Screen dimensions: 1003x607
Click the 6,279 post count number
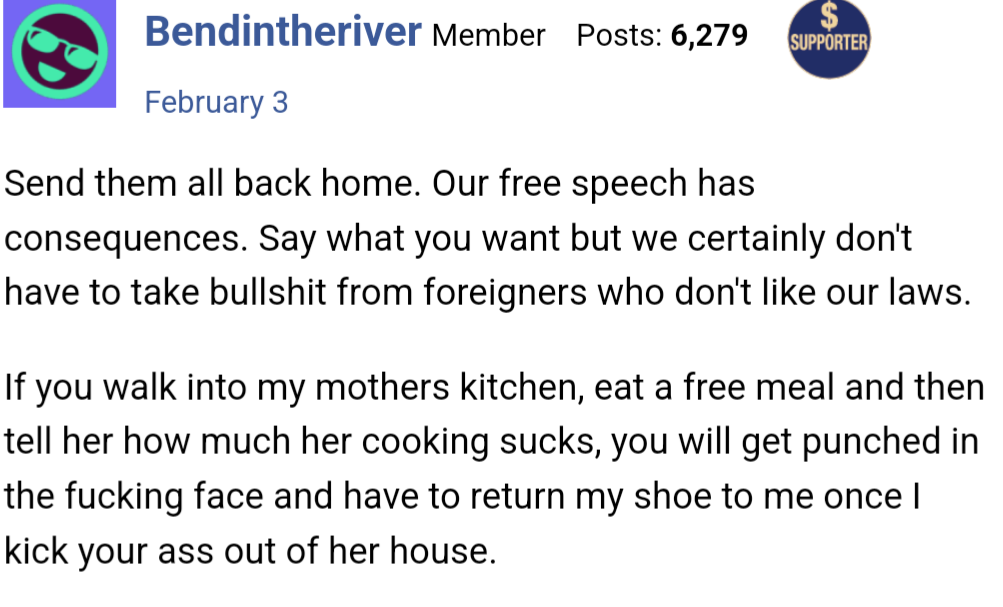(x=710, y=36)
